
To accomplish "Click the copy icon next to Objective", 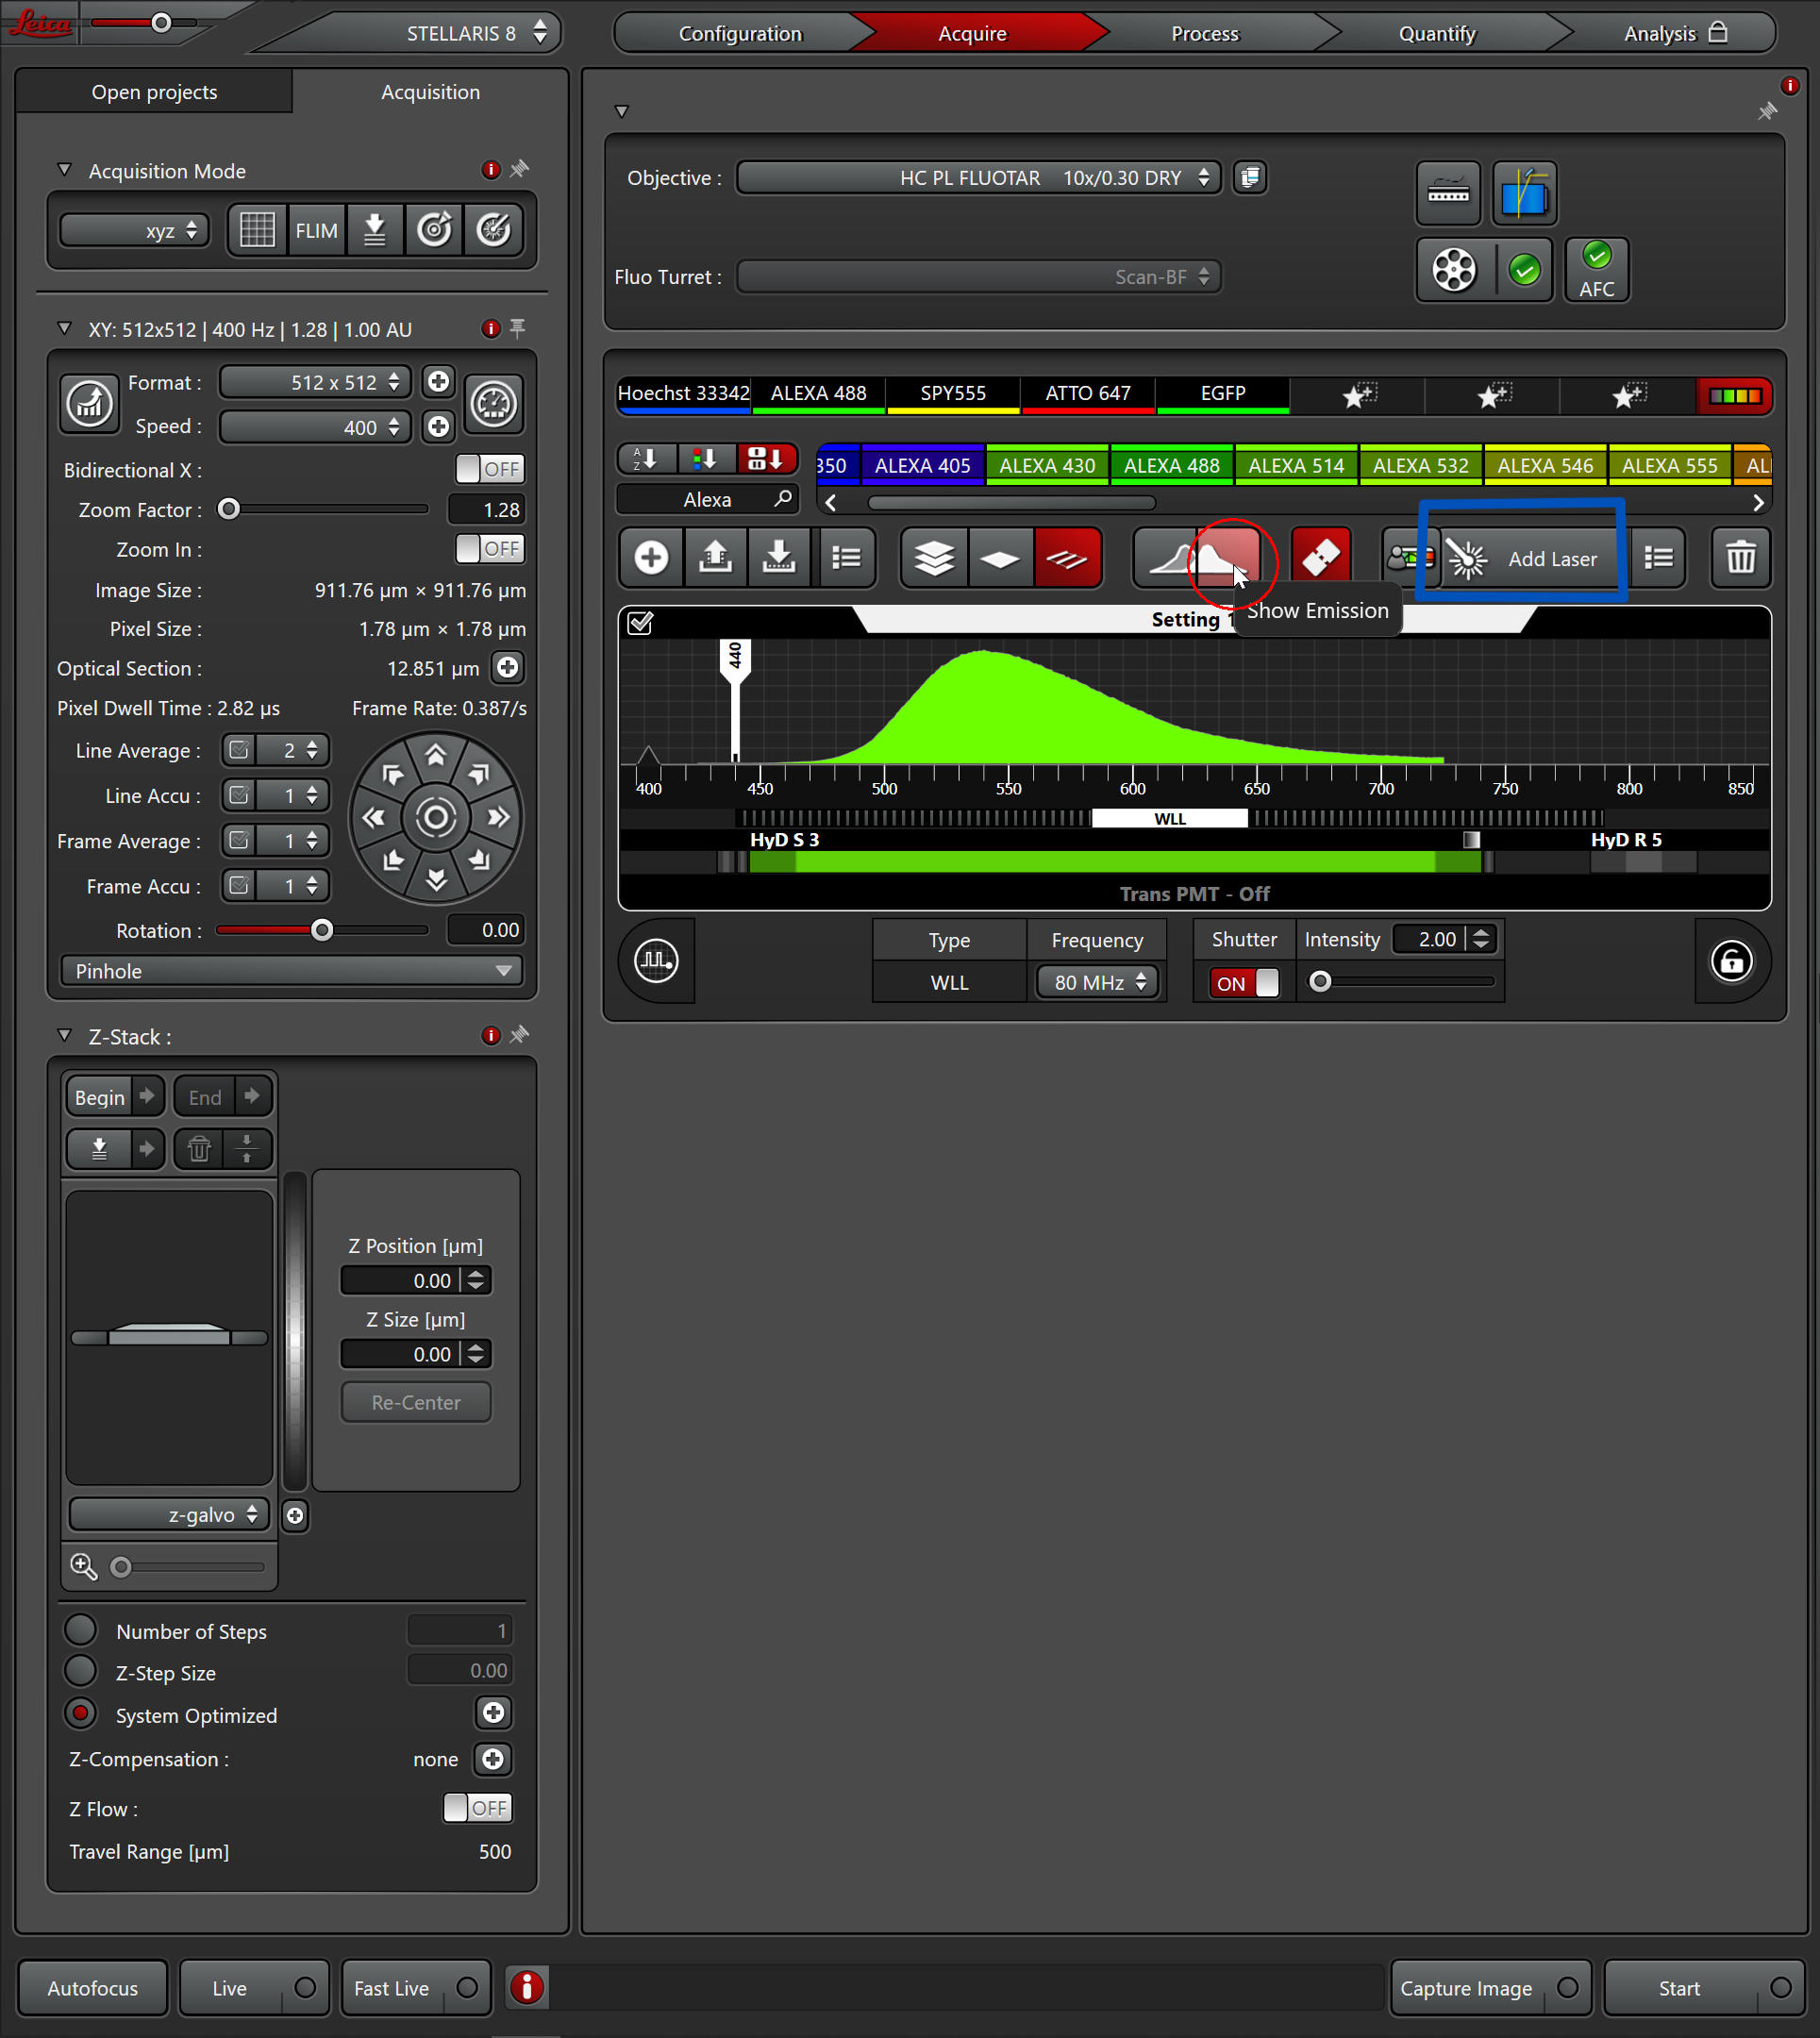I will [1249, 178].
